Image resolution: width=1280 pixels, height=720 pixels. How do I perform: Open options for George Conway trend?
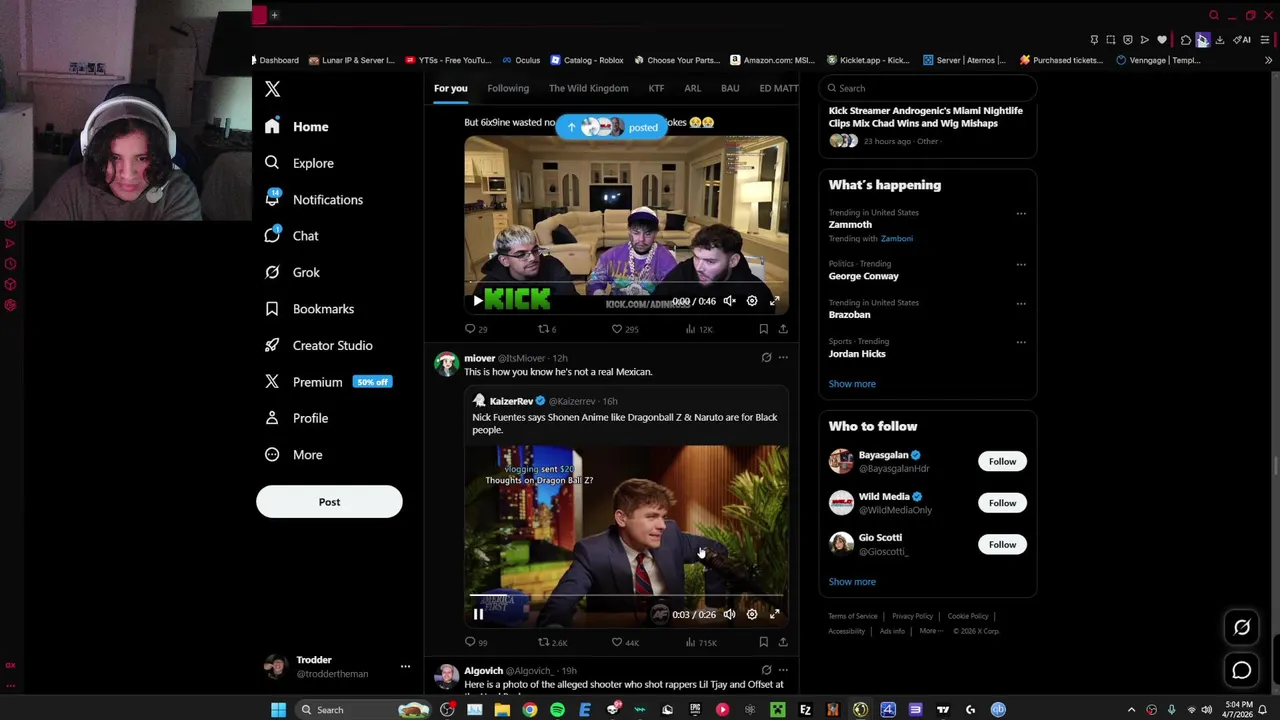(1021, 264)
